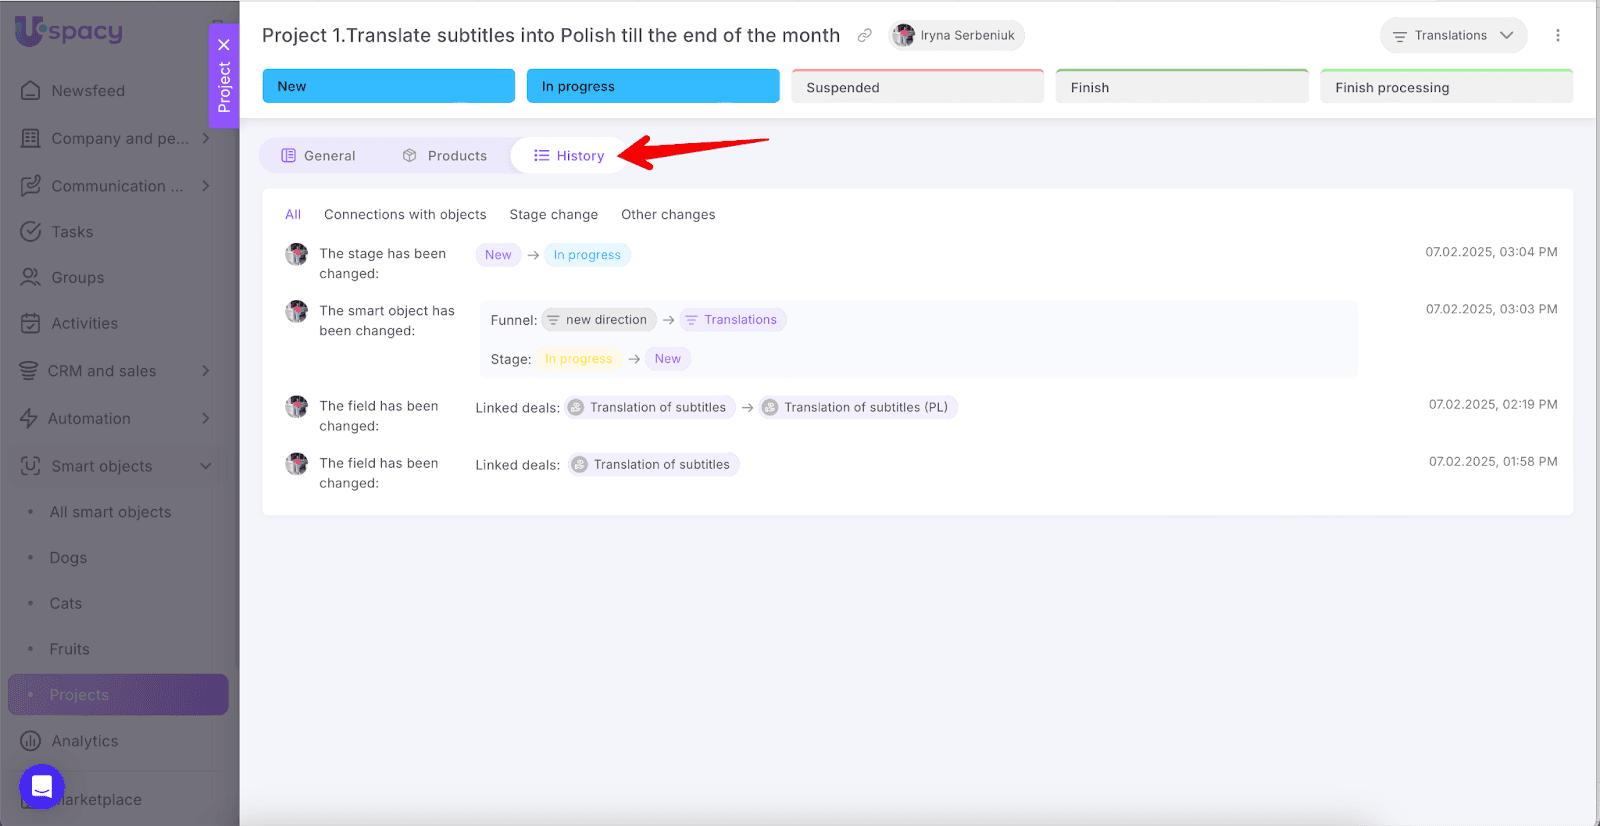Viewport: 1600px width, 826px height.
Task: Click the Tasks checkmark icon
Action: (x=31, y=232)
